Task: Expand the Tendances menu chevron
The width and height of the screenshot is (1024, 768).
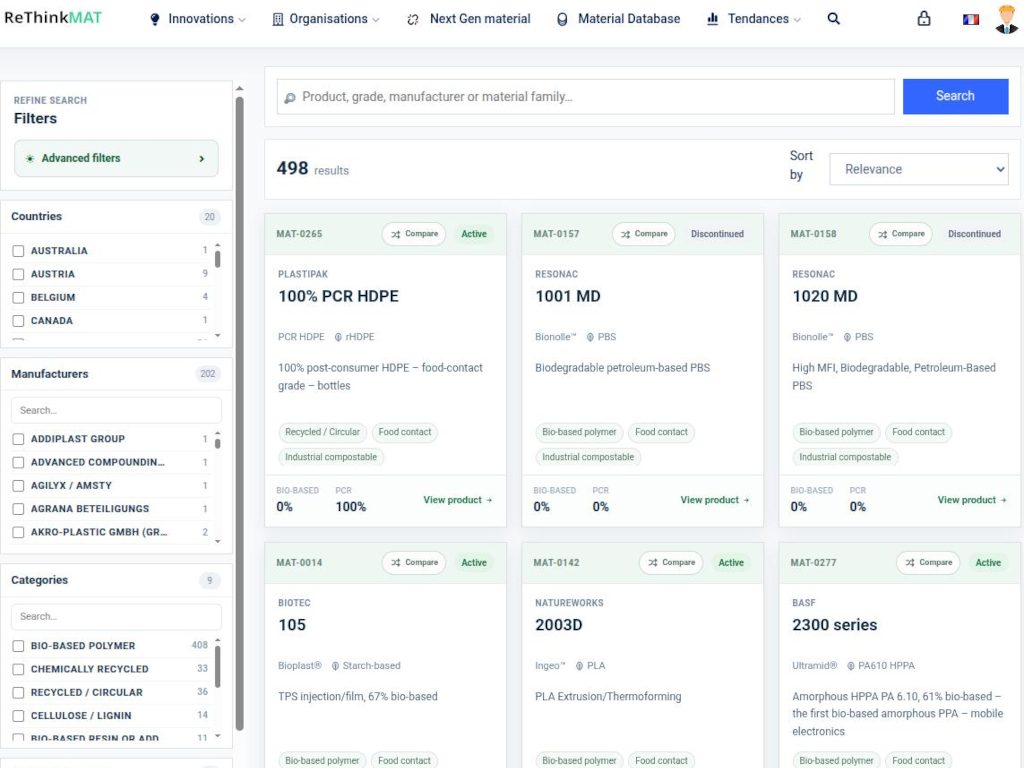Action: (x=797, y=20)
